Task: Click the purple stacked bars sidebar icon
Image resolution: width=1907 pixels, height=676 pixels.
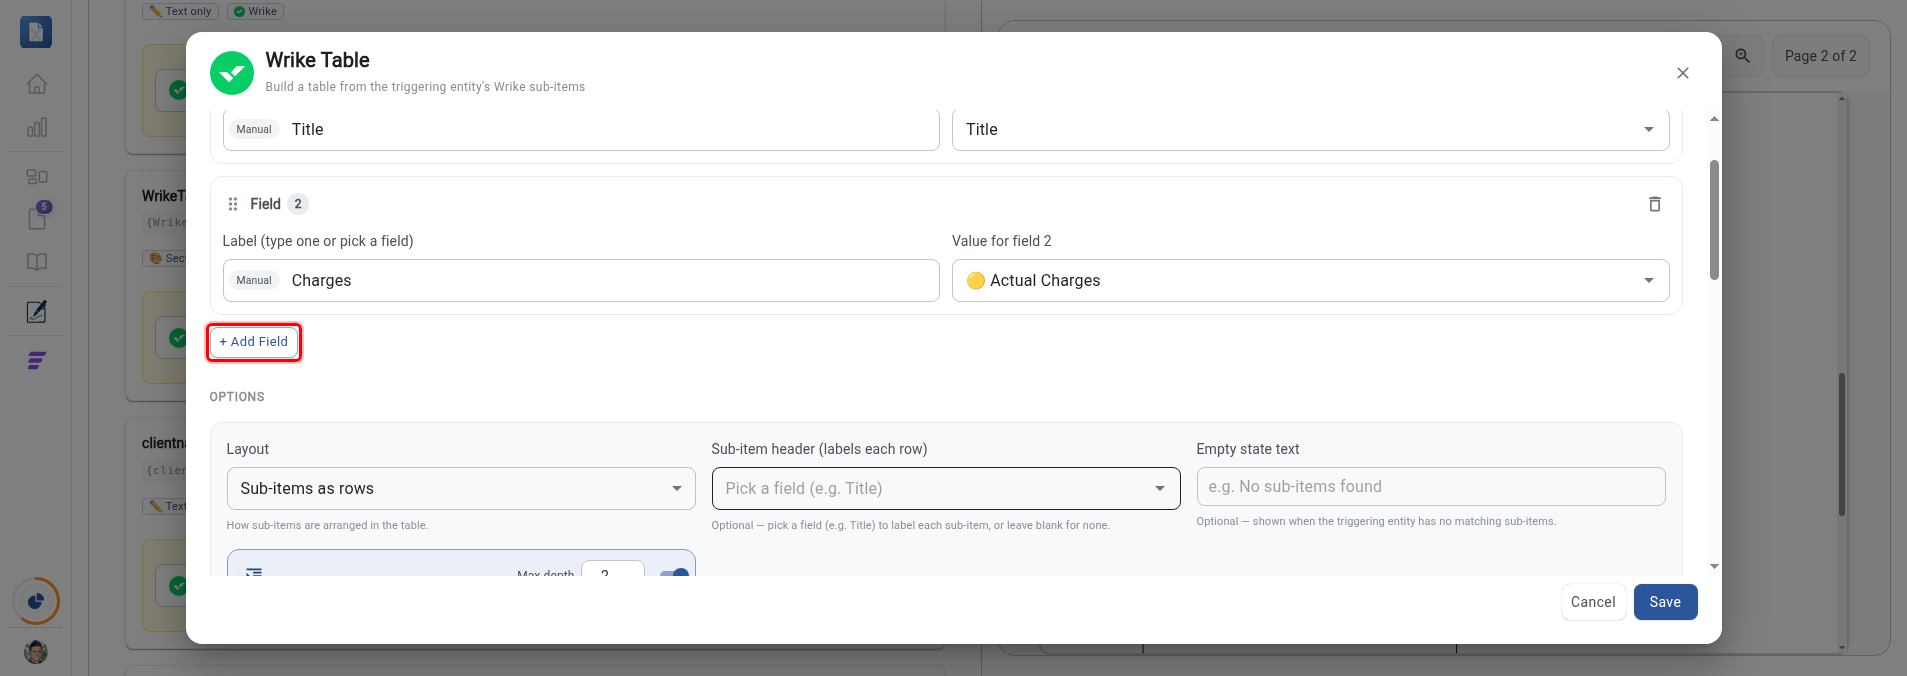Action: (37, 360)
